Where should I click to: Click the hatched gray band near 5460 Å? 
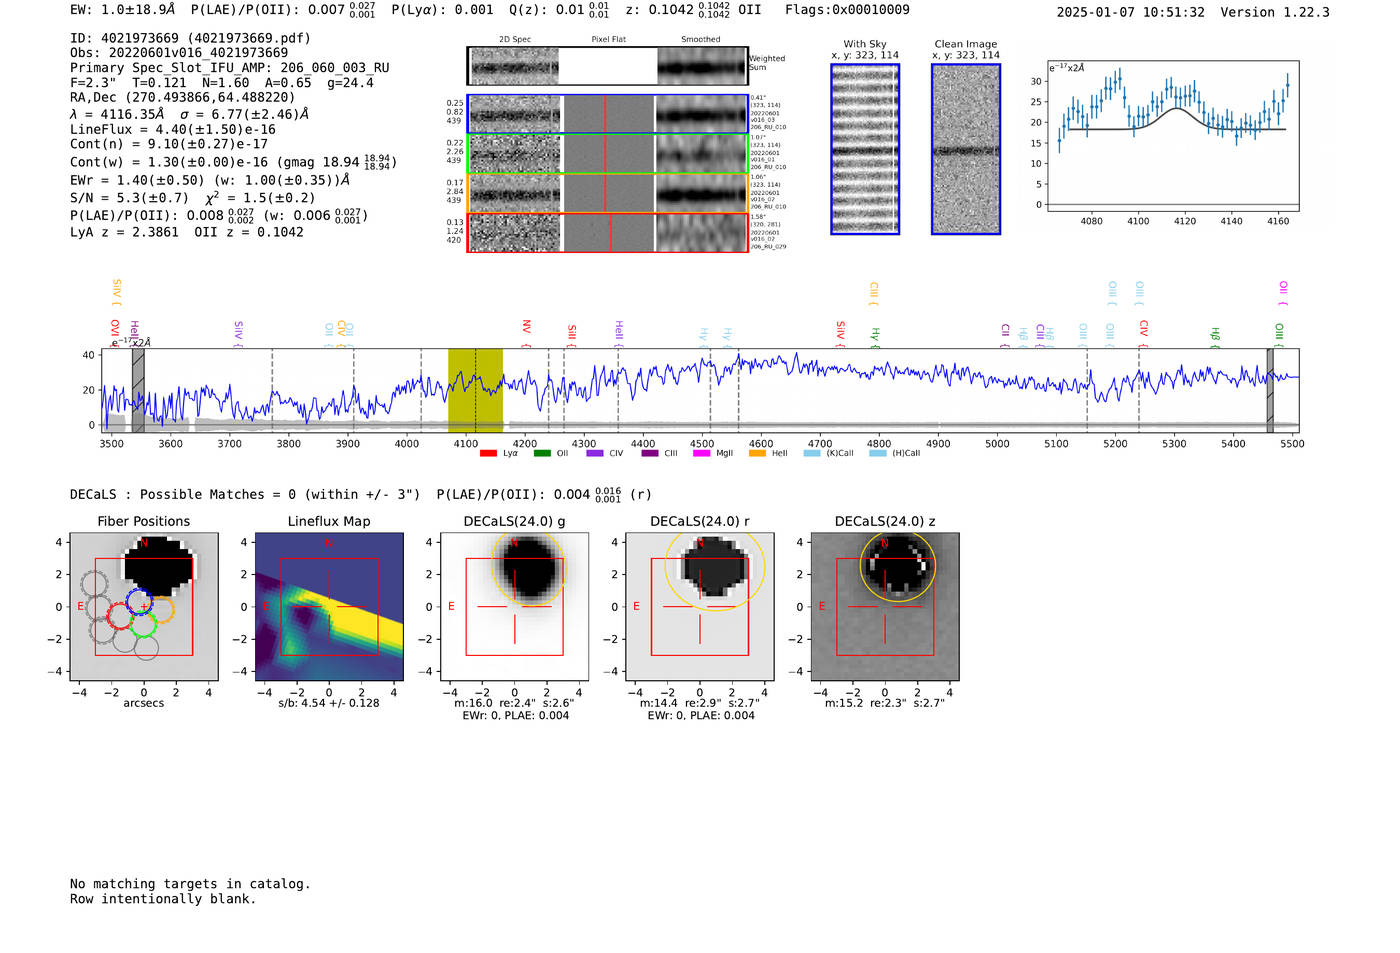click(1270, 391)
